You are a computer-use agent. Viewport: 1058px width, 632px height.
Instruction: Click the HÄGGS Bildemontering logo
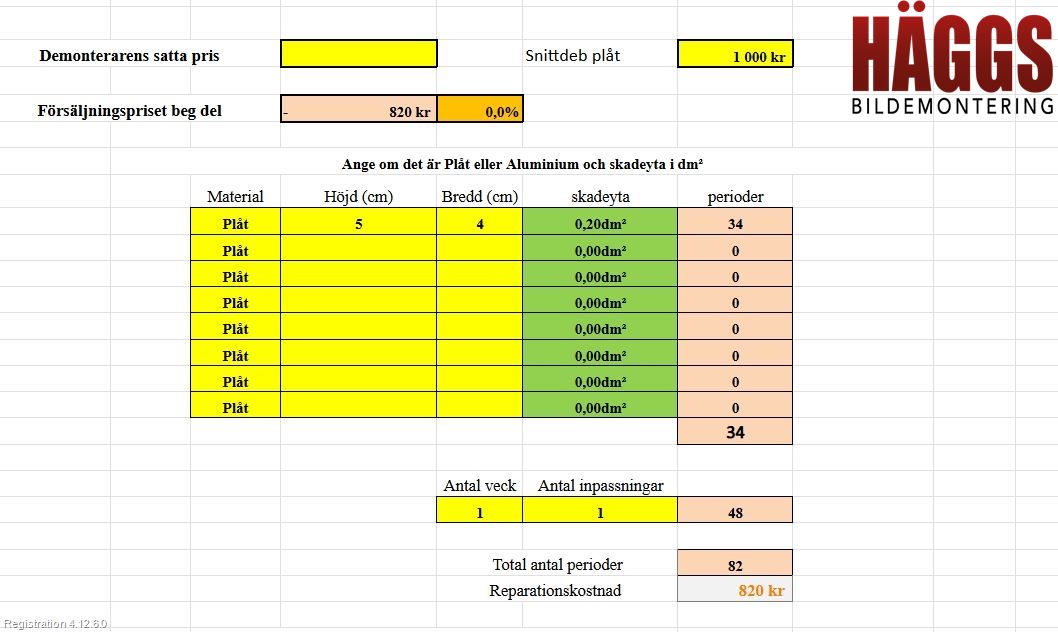pos(953,64)
